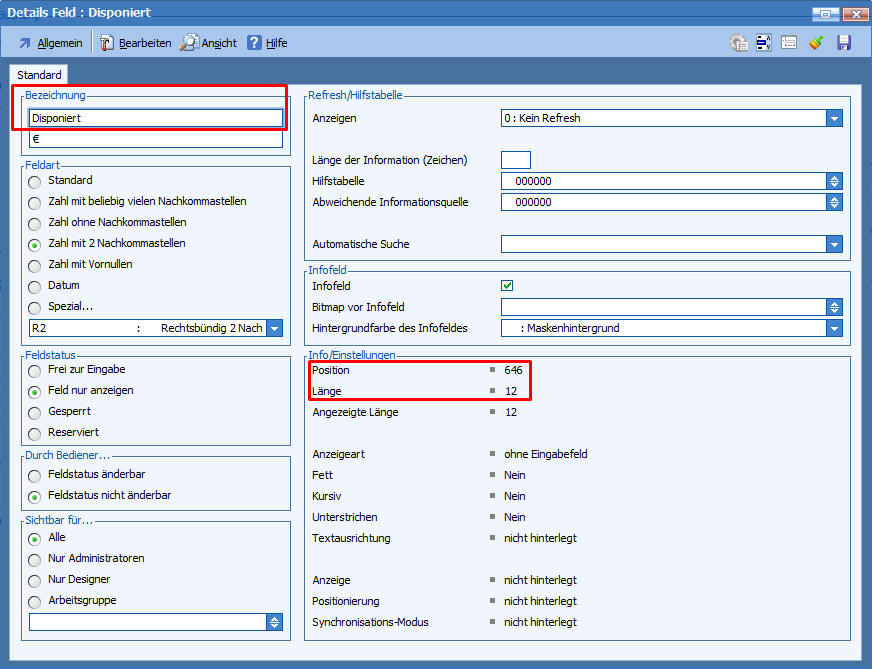
Task: Select Nur Administratoren visibility option
Action: tap(35, 559)
